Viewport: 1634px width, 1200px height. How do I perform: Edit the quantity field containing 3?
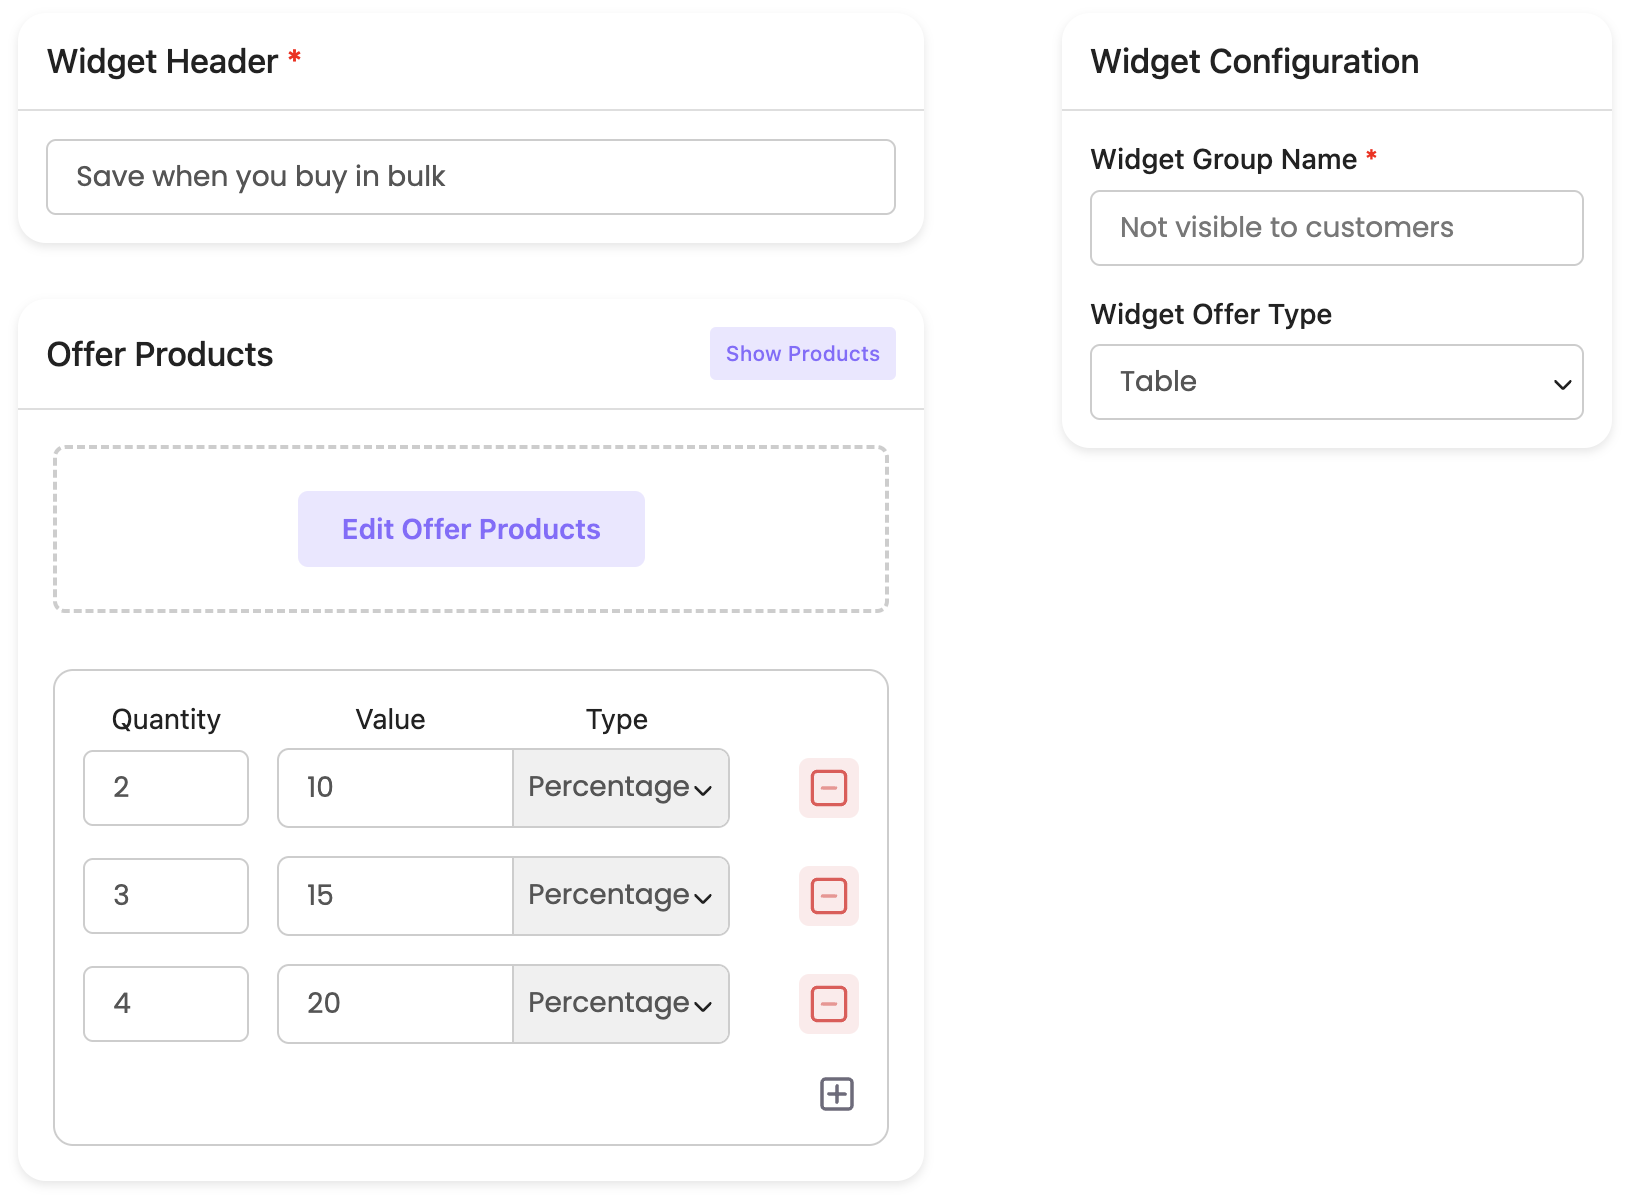click(166, 896)
